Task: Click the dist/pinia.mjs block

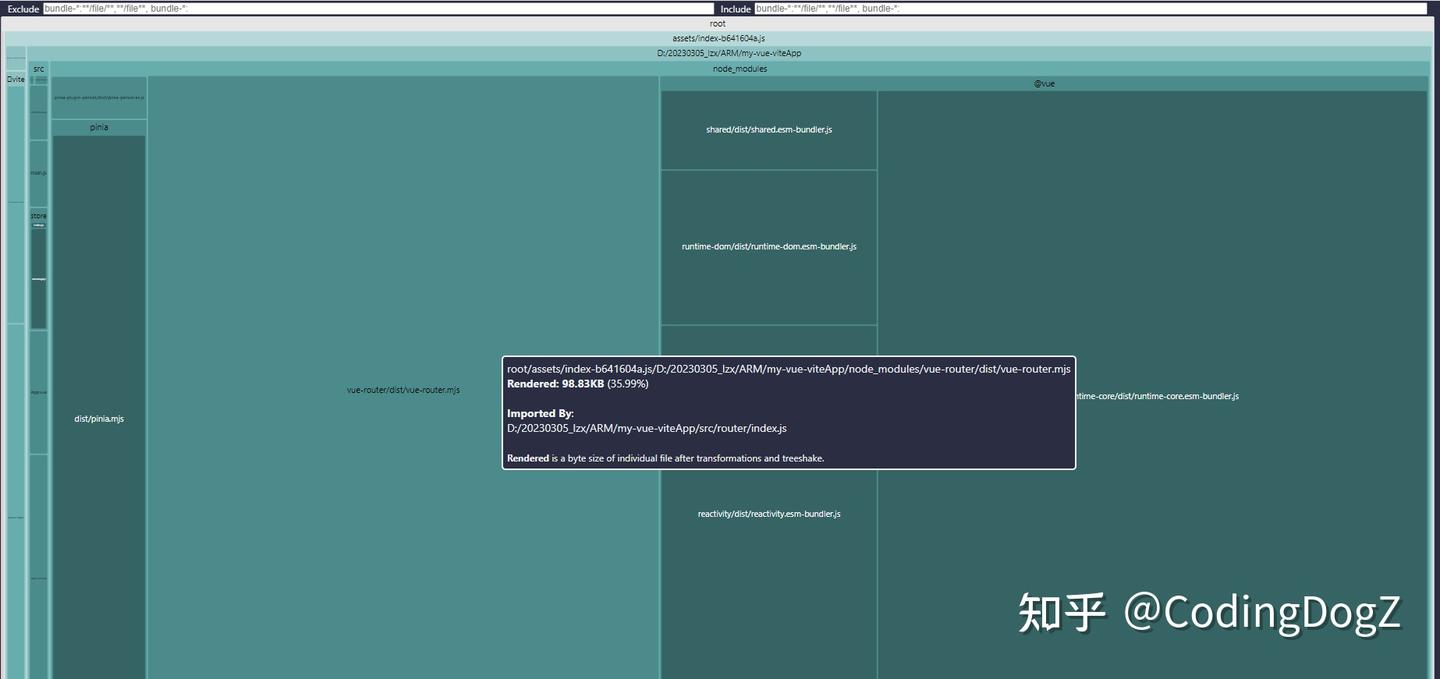Action: click(99, 419)
